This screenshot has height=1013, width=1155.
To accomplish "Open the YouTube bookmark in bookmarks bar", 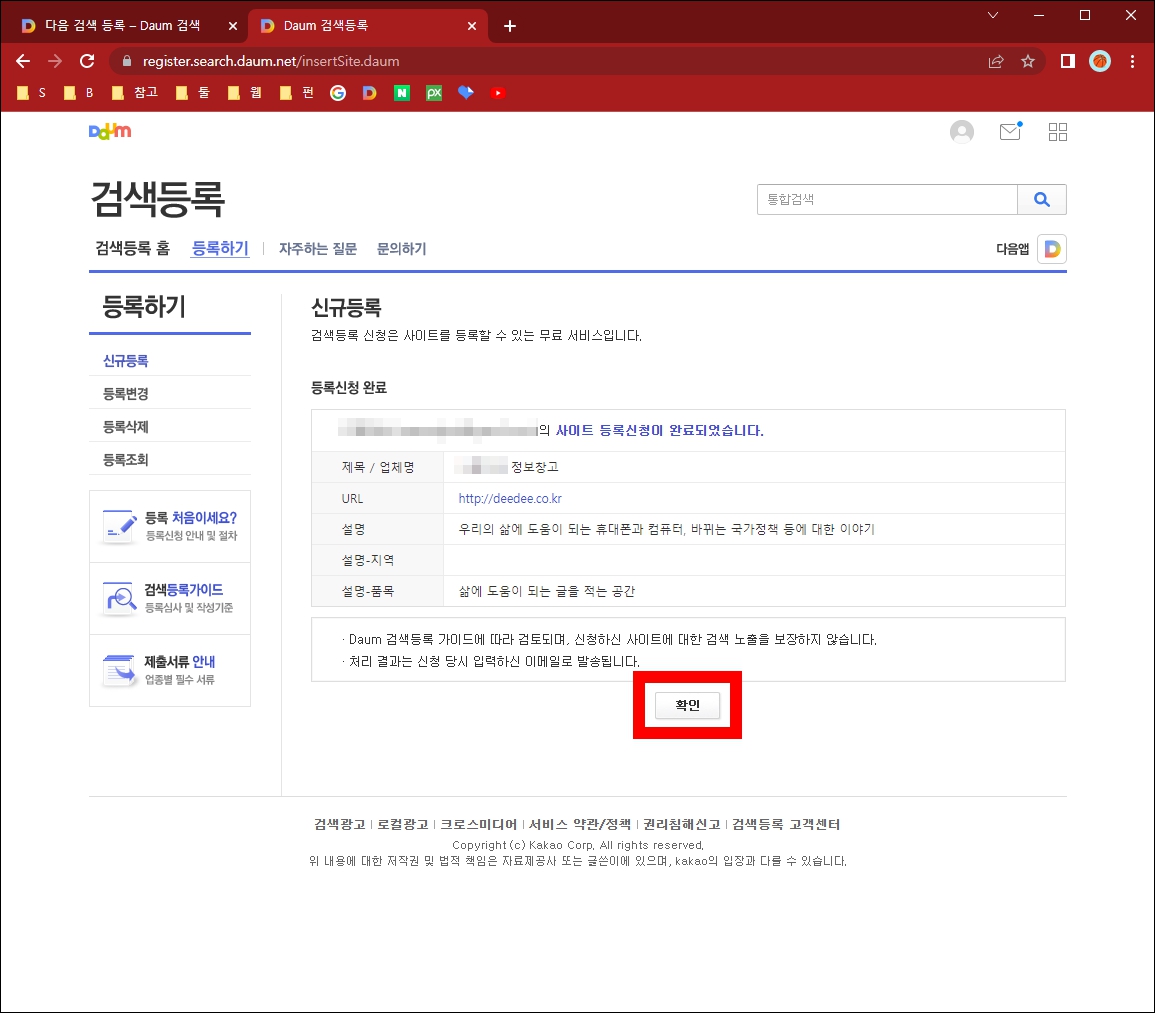I will 497,93.
